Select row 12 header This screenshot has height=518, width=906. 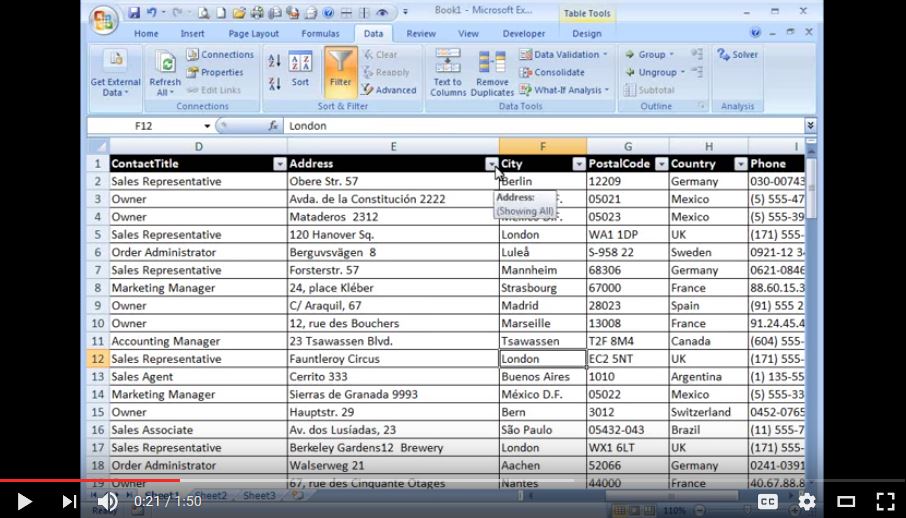click(x=98, y=359)
